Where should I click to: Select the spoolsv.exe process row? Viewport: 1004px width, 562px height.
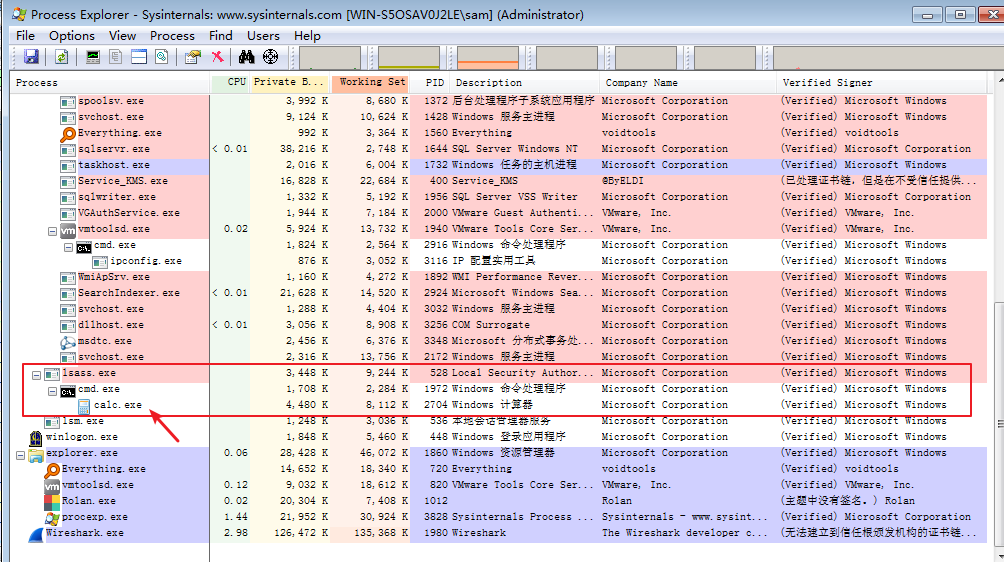[498, 101]
